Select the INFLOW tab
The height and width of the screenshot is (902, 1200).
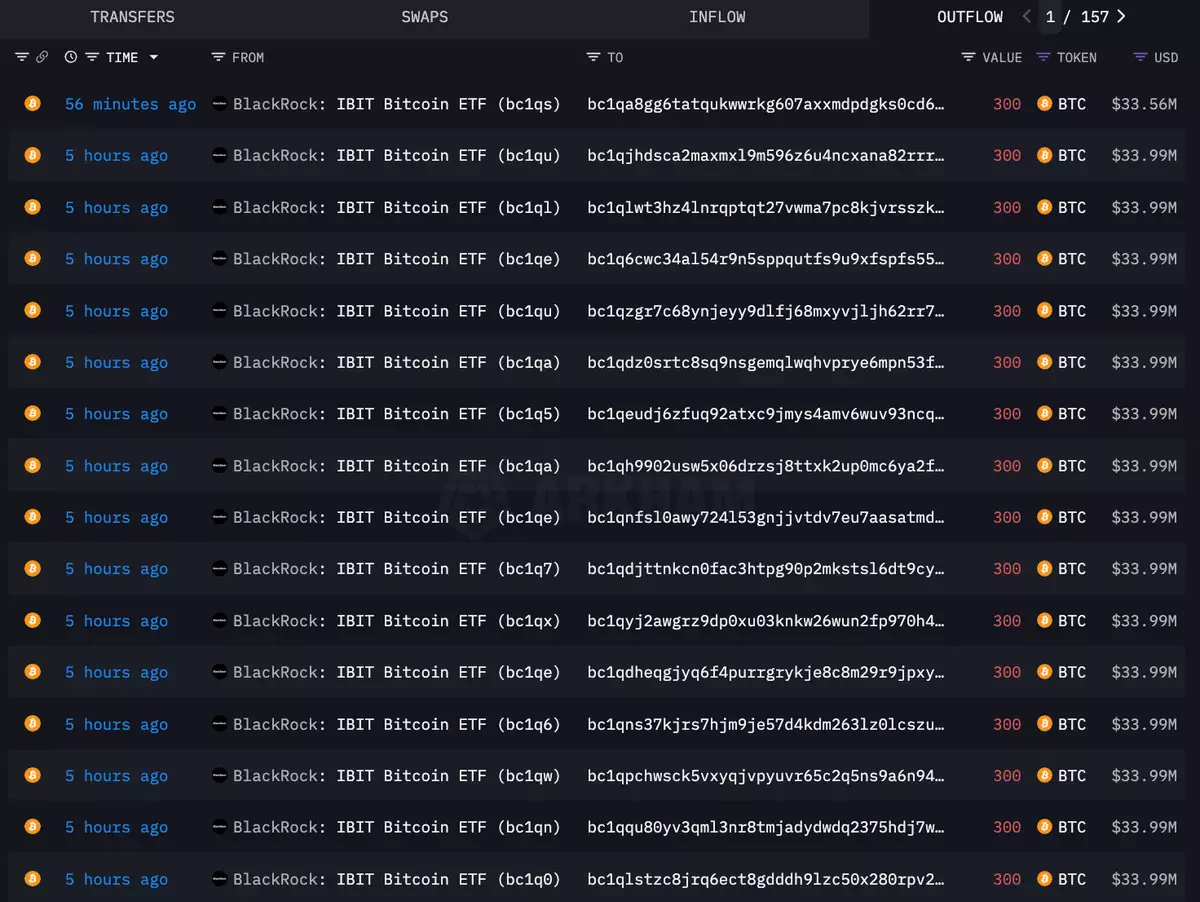(717, 17)
